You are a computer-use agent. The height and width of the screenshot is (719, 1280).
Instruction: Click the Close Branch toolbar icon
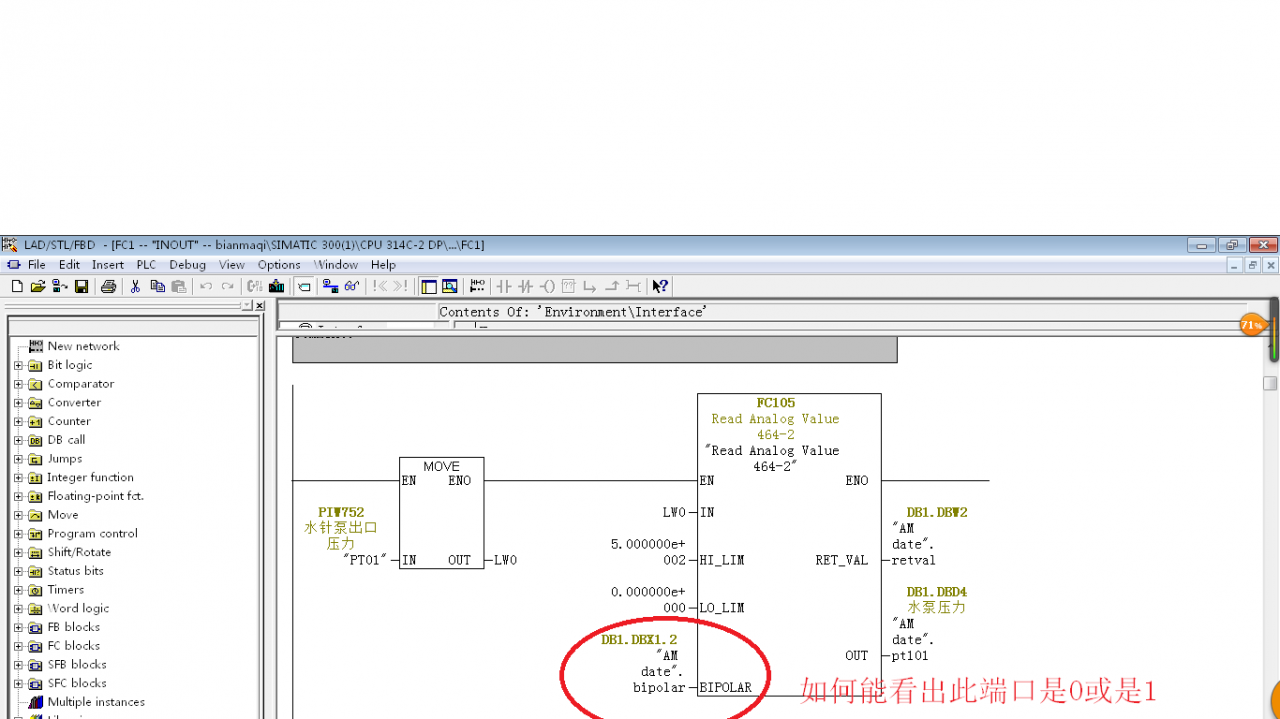point(611,286)
